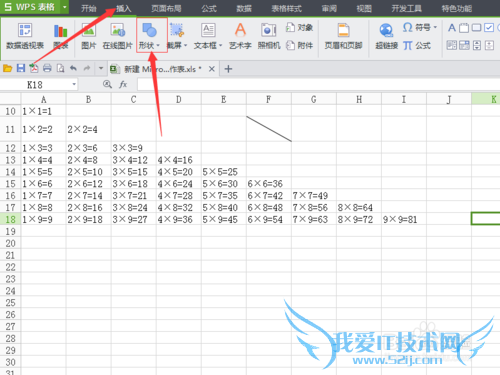This screenshot has height=375, width=500.
Task: Insert WordArt using the 艺术字 icon
Action: [x=240, y=30]
